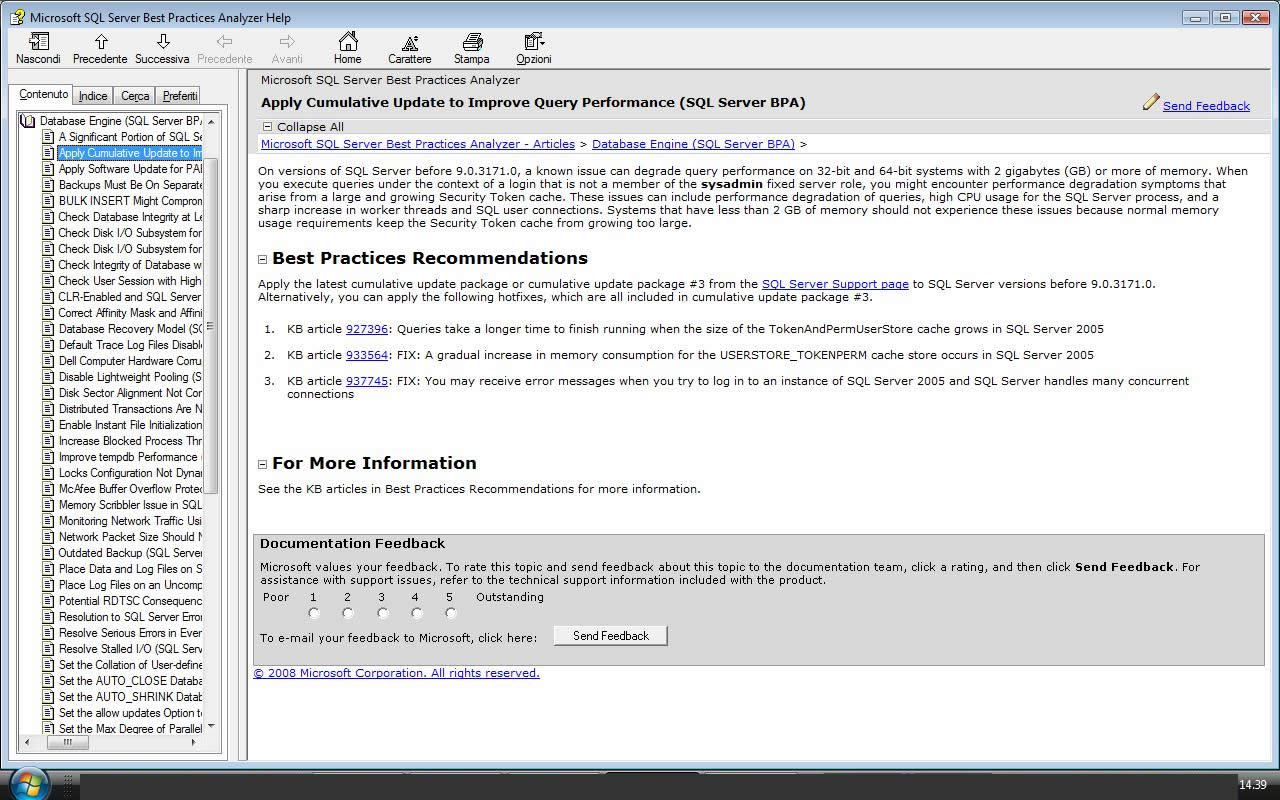The image size is (1280, 800).
Task: Open topic Check User Session with High
Action: point(130,281)
